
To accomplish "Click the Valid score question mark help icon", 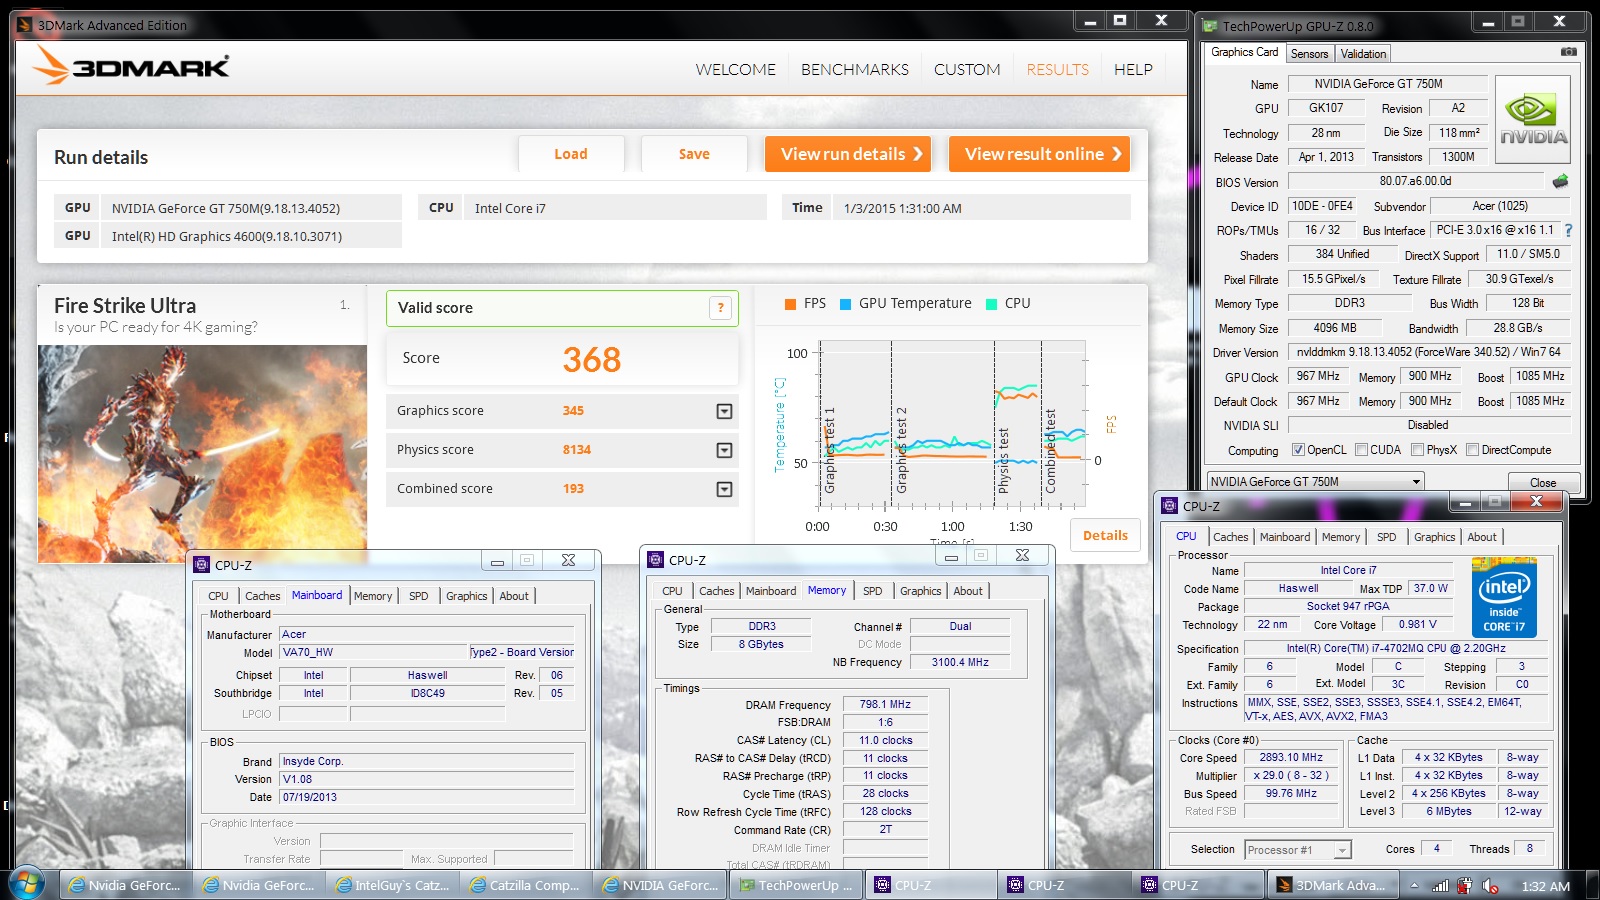I will pyautogui.click(x=720, y=308).
